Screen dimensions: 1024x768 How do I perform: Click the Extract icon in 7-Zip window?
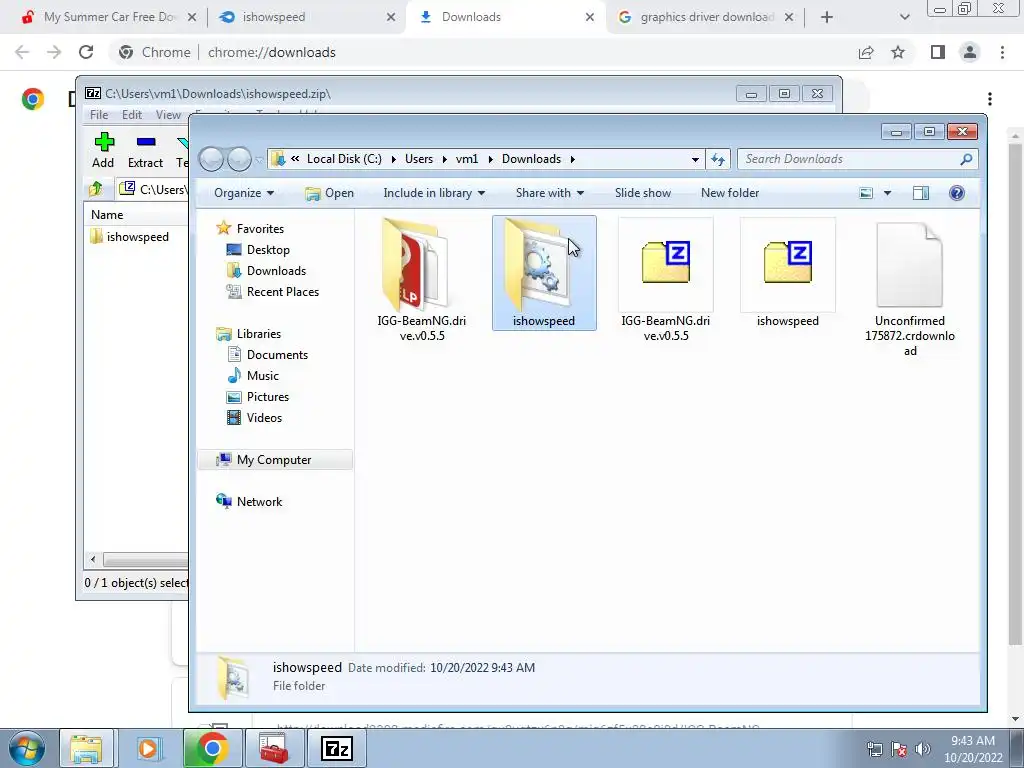point(145,150)
